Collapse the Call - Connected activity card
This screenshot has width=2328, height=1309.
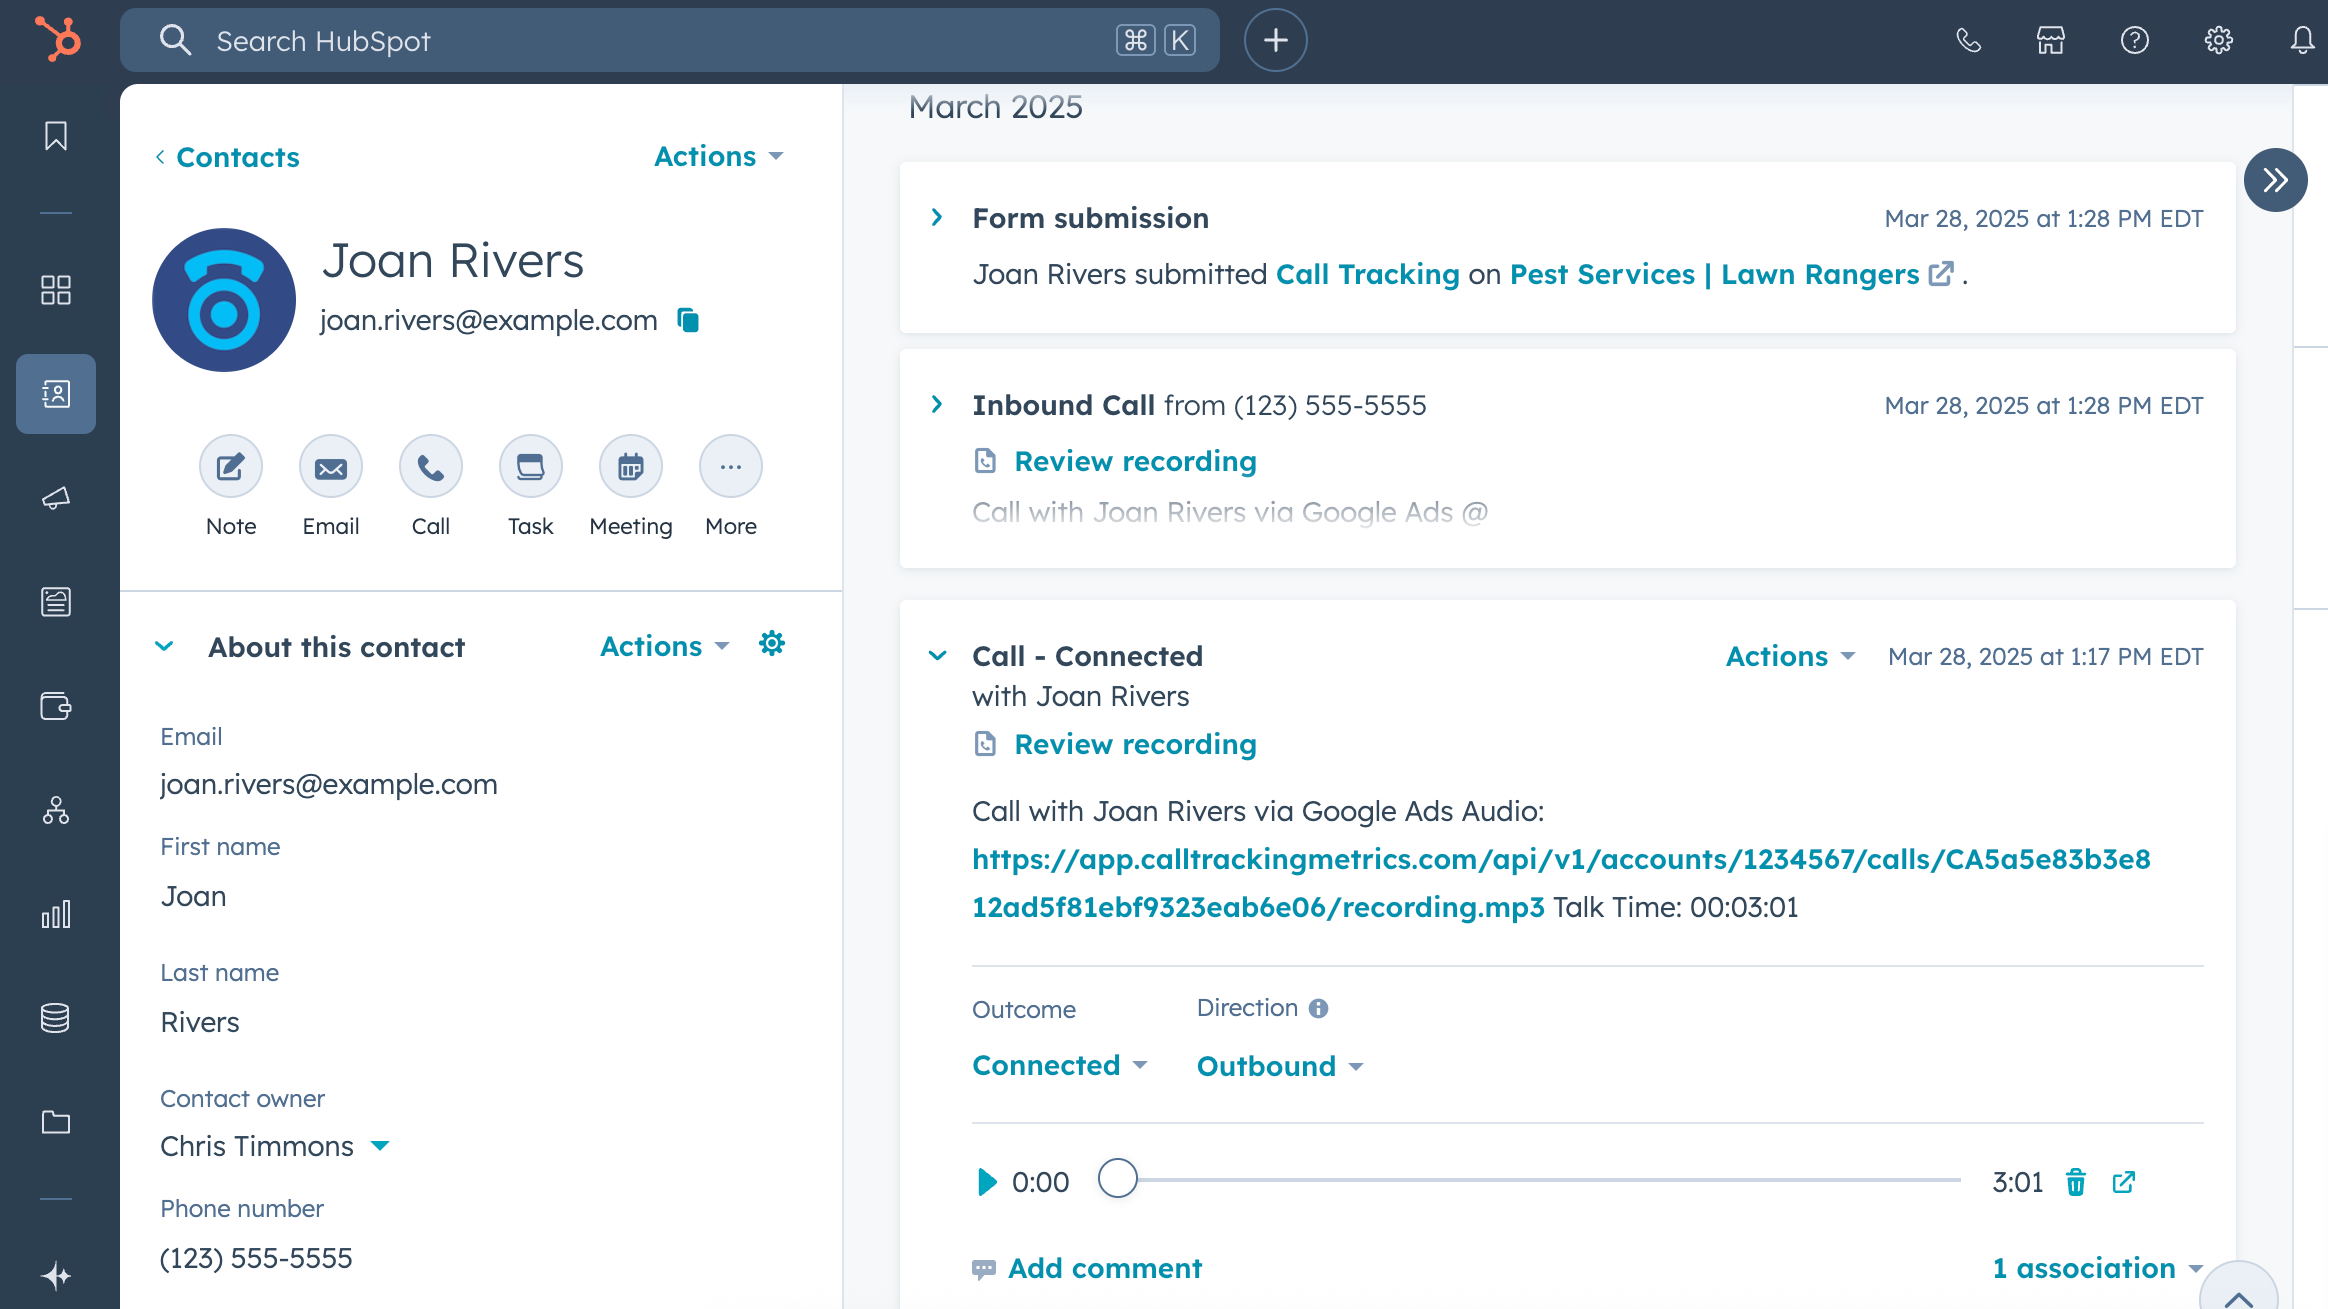(938, 655)
